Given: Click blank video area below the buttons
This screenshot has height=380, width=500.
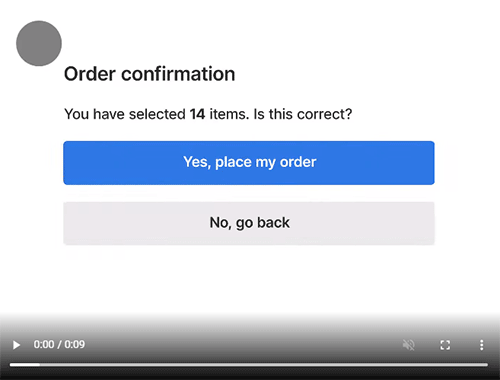Looking at the screenshot, I should click(249, 280).
